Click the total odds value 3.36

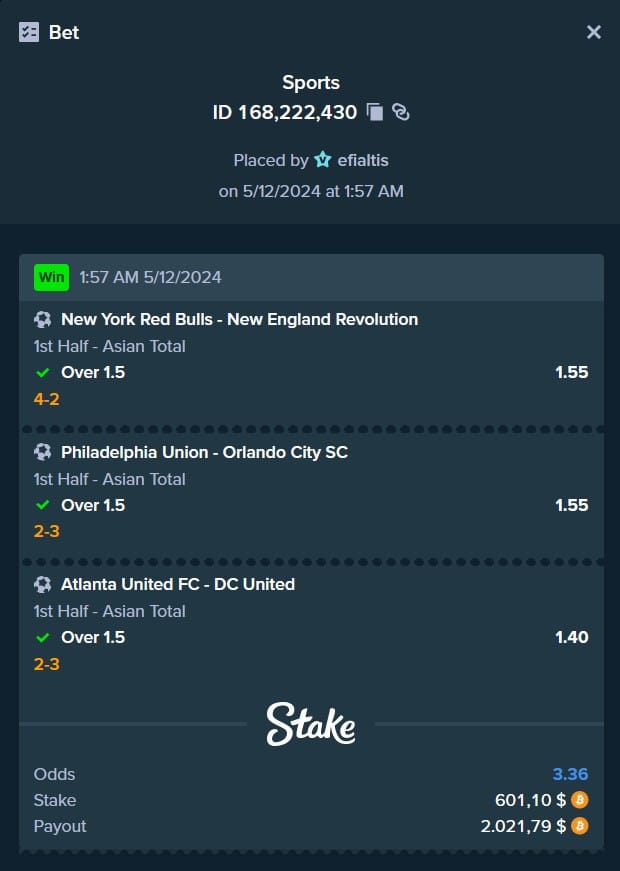point(570,774)
